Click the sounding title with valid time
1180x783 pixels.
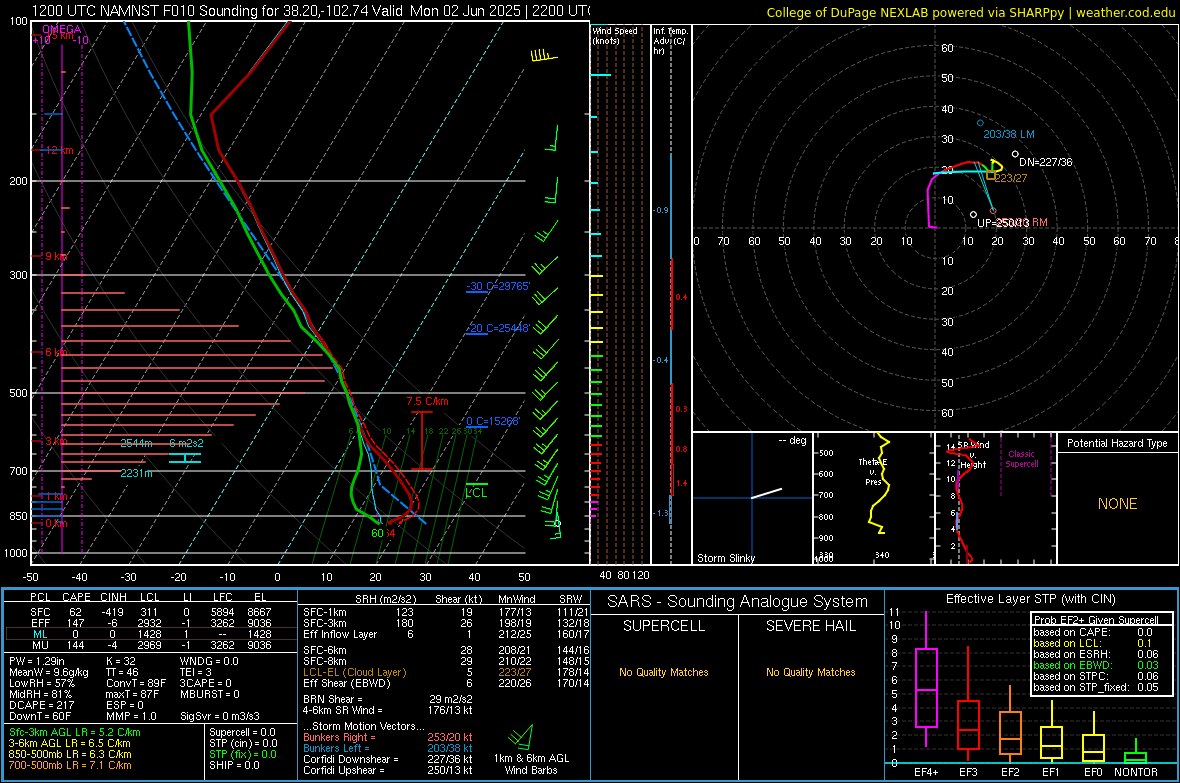coord(310,11)
